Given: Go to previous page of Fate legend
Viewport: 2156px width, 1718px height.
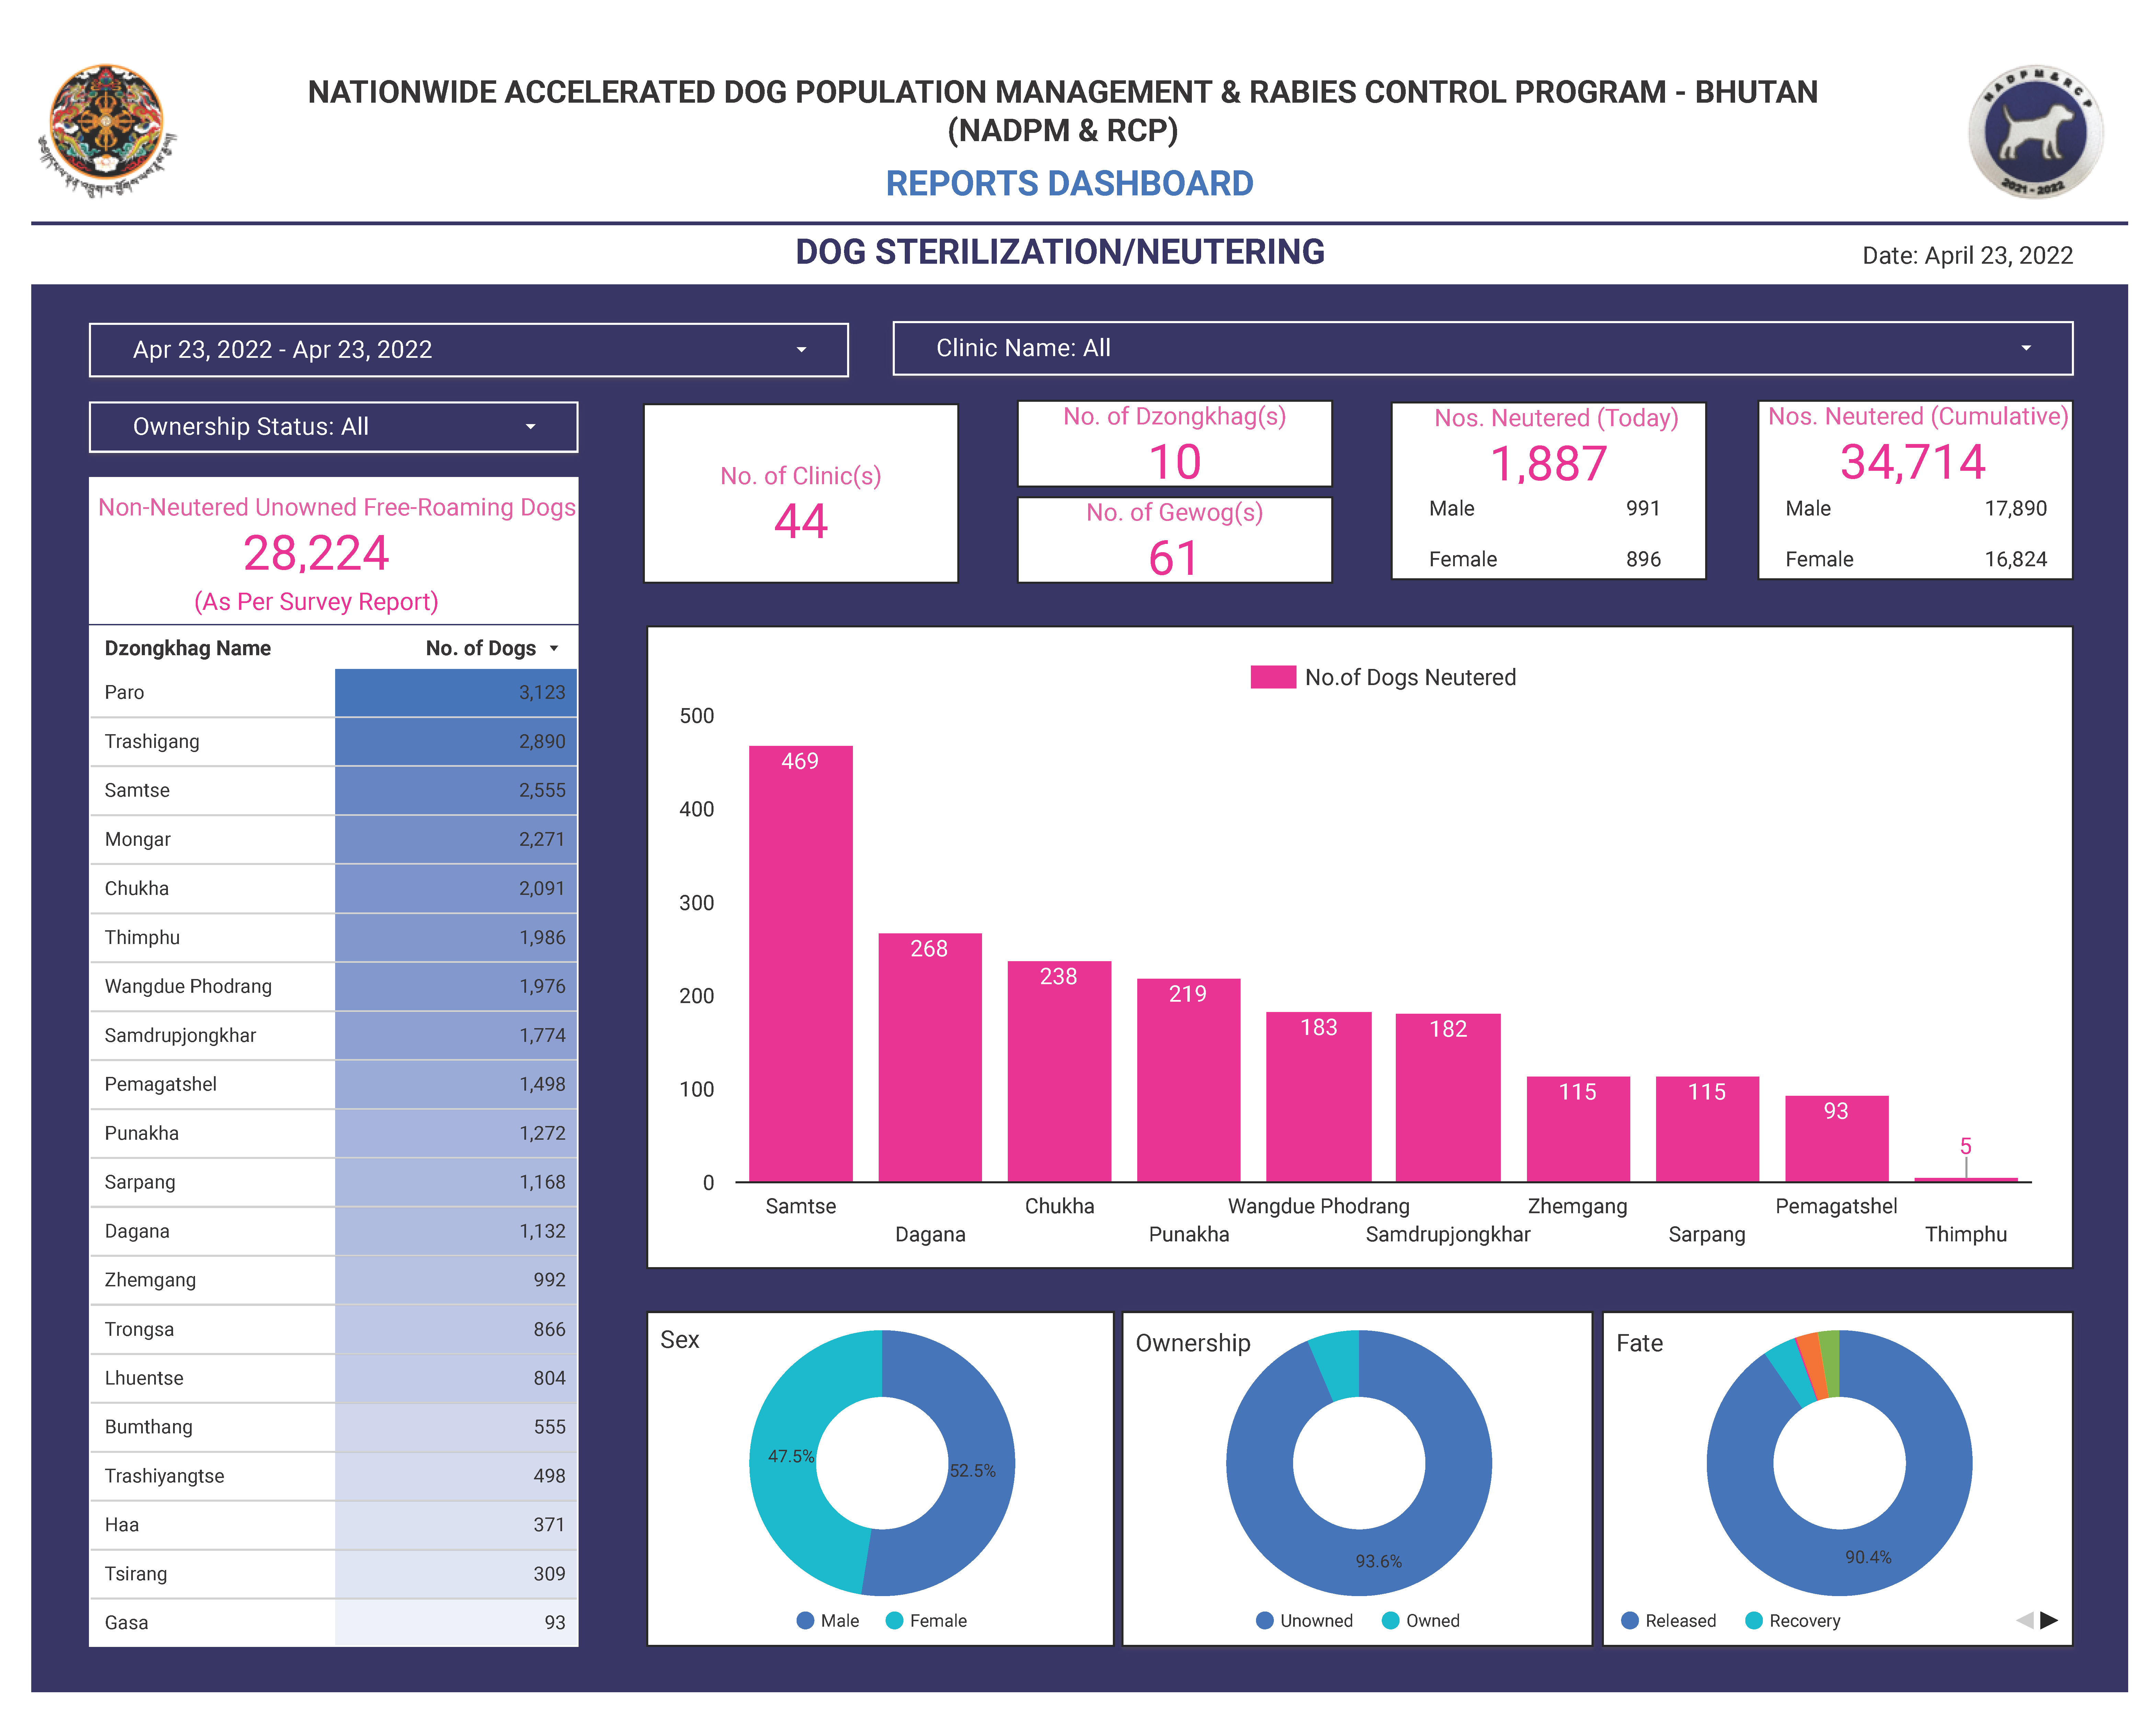Looking at the screenshot, I should tap(2025, 1620).
